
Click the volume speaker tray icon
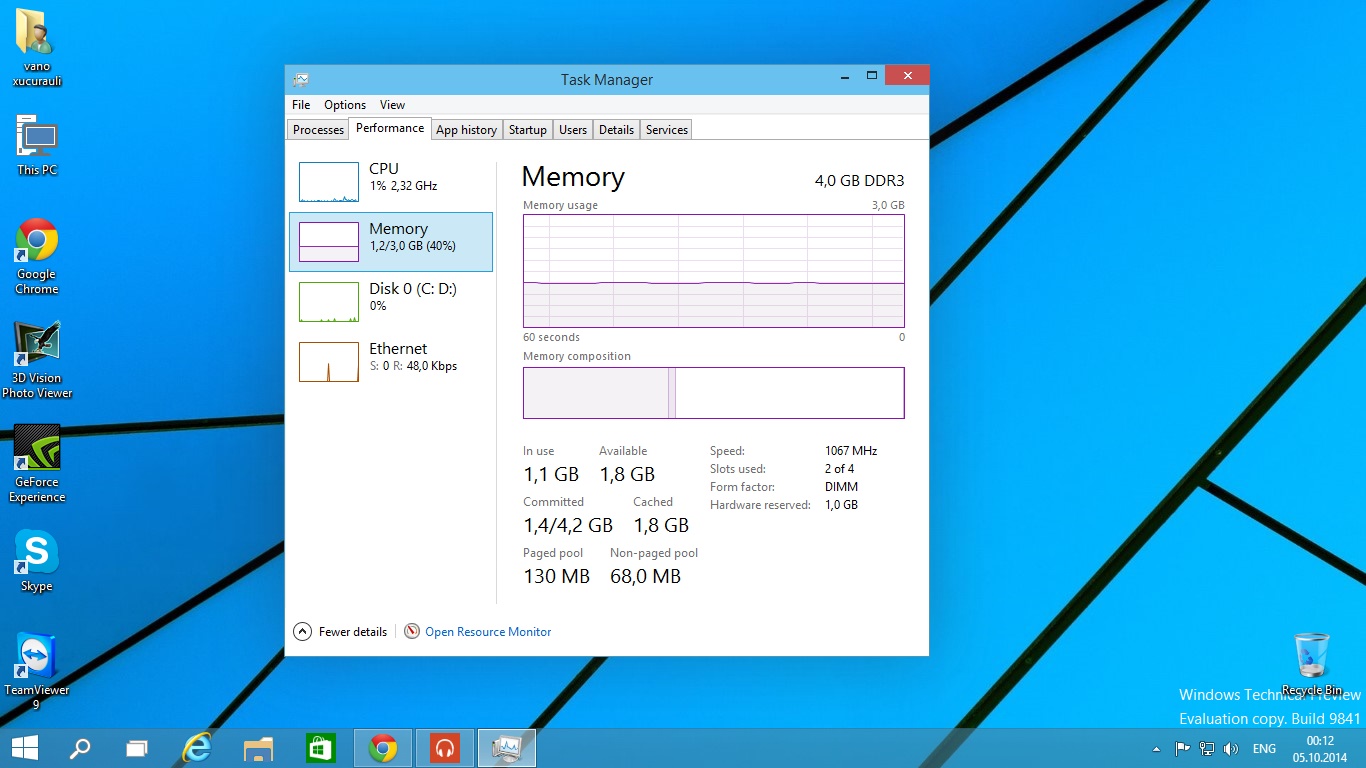tap(1230, 749)
